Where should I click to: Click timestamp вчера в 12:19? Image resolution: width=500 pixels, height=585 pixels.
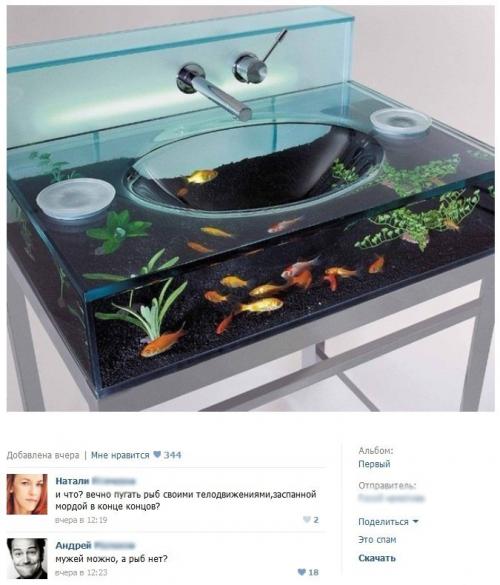[x=81, y=520]
